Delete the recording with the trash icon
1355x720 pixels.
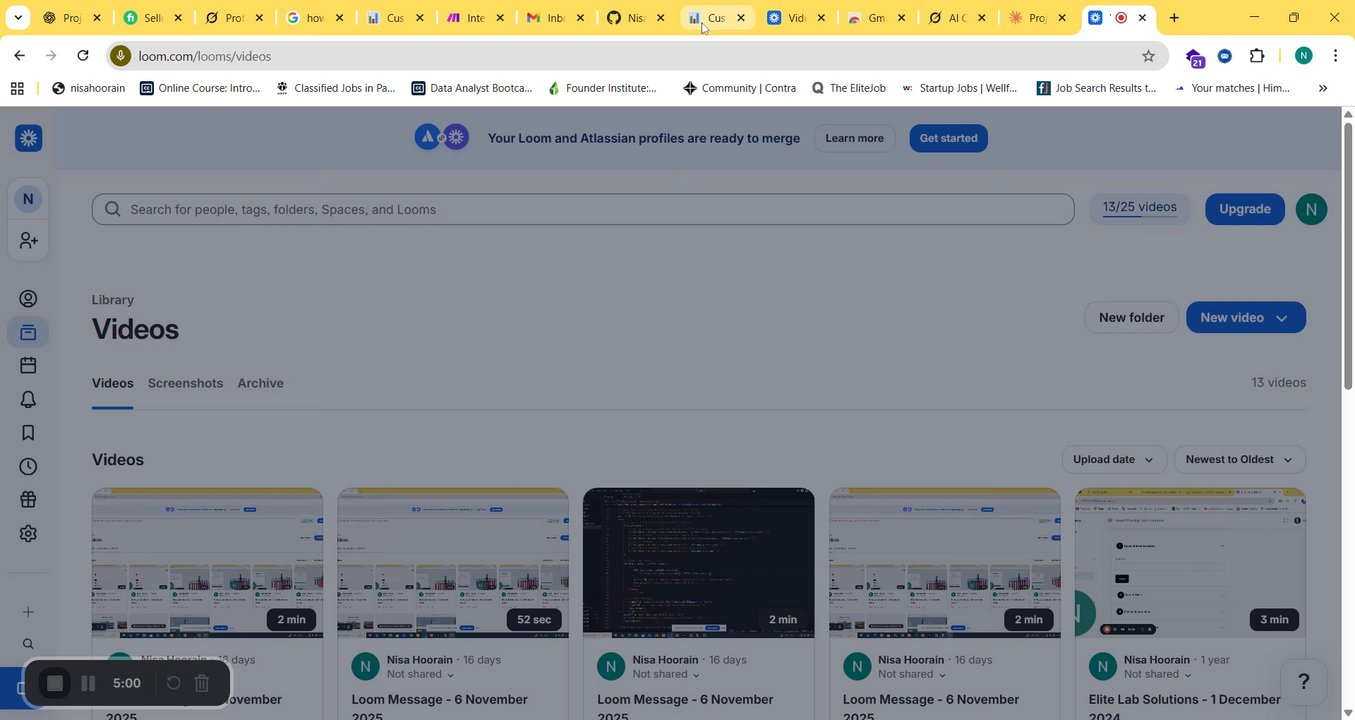coord(202,683)
